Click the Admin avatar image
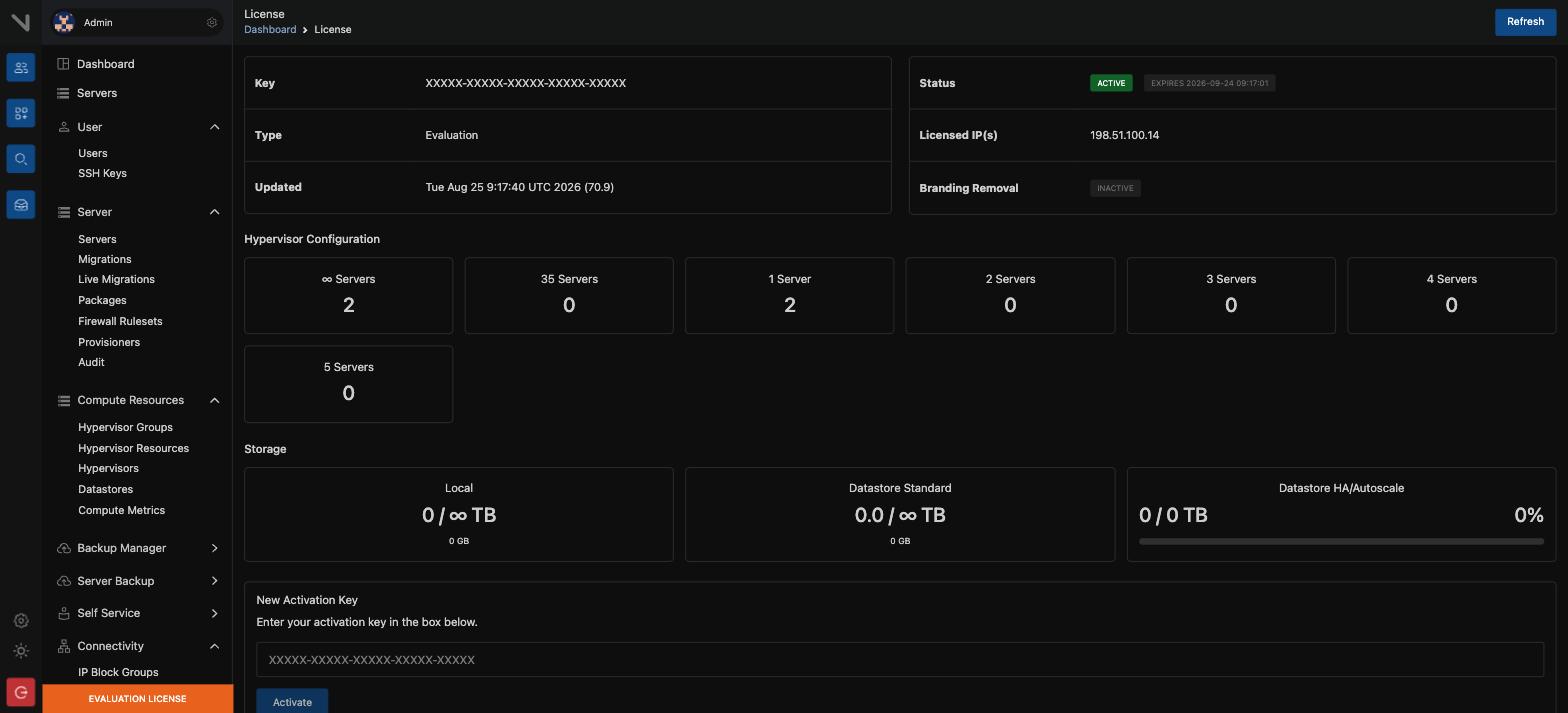 [x=64, y=22]
